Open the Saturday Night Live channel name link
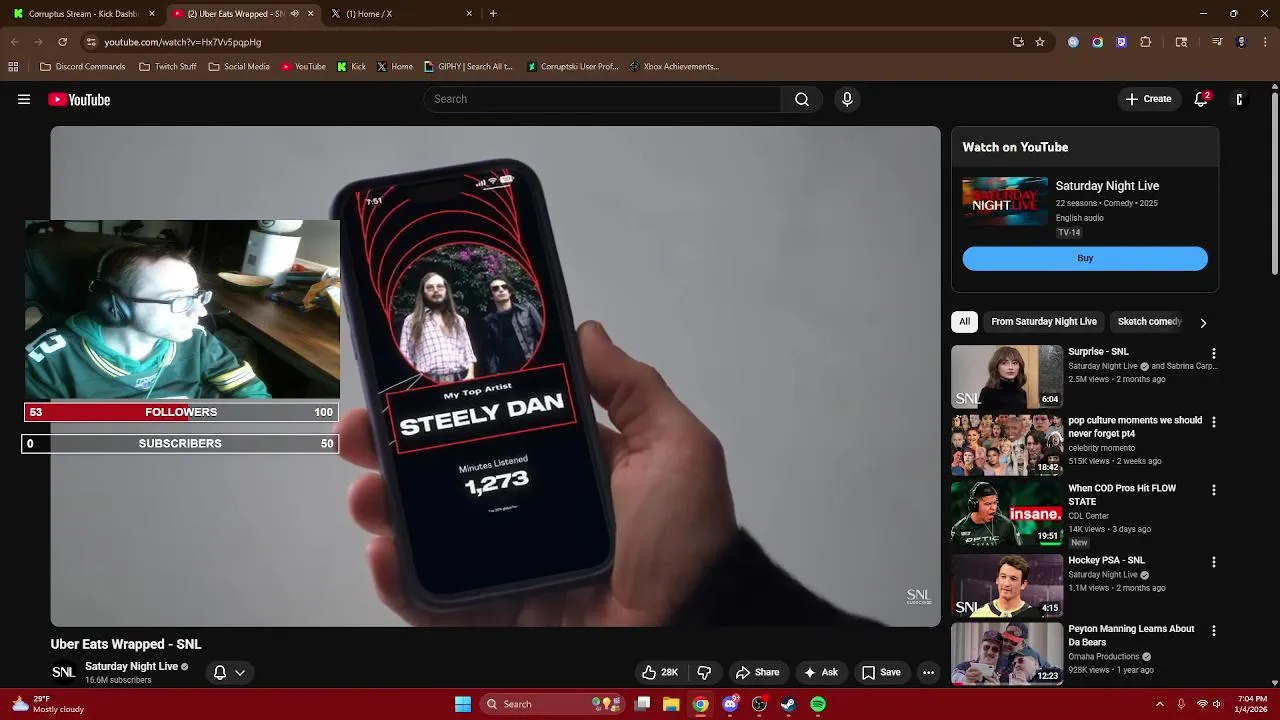The height and width of the screenshot is (720, 1280). point(131,667)
